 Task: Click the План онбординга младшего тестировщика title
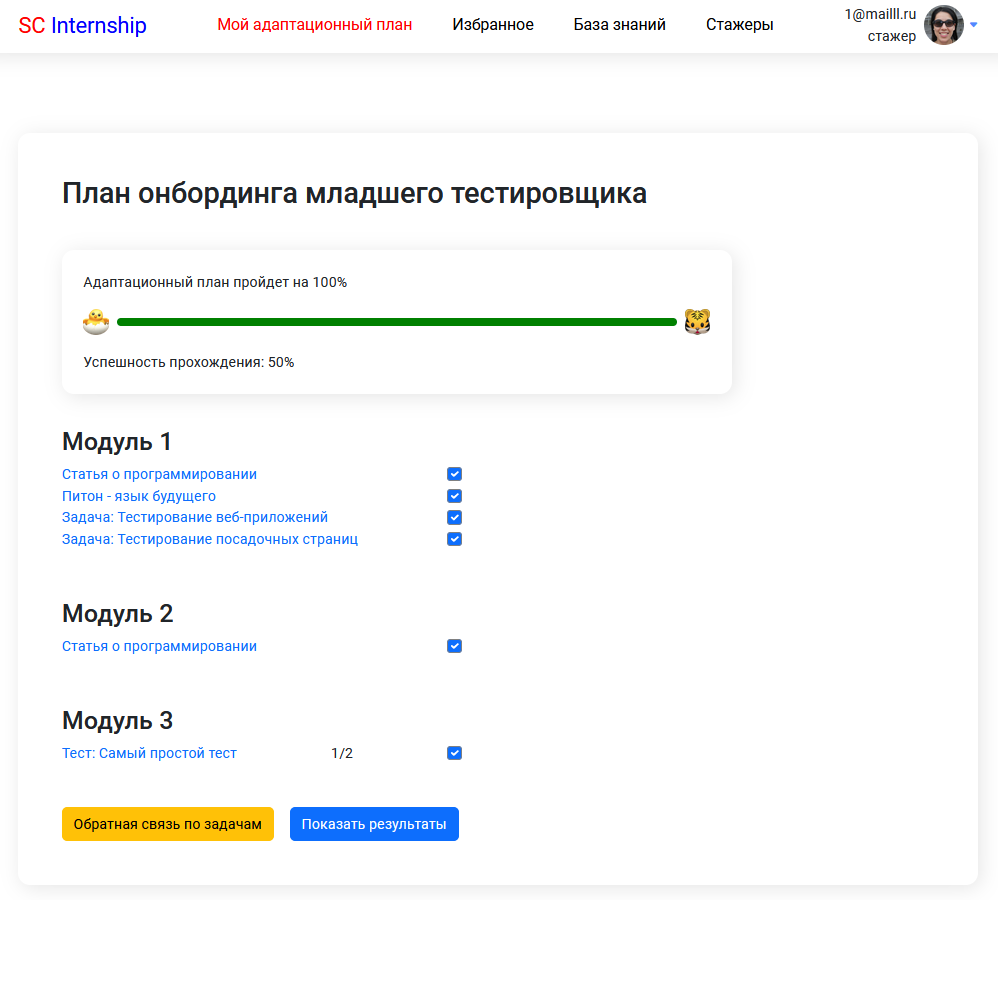tap(354, 193)
